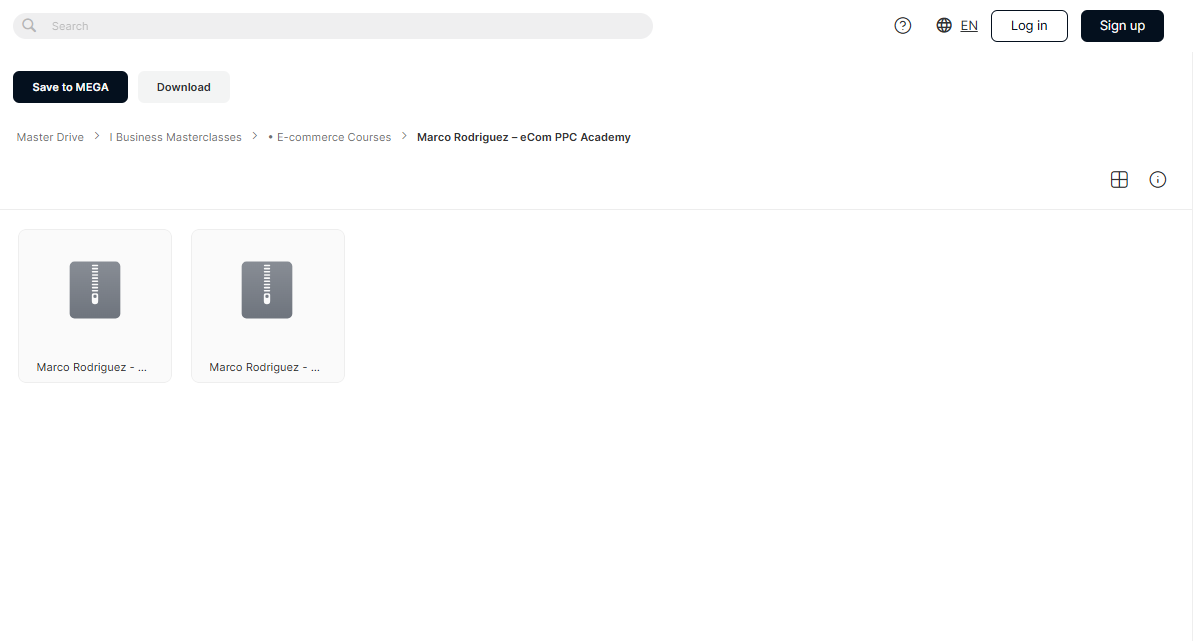Focus the Search input field
Image resolution: width=1193 pixels, height=641 pixels.
[x=332, y=26]
